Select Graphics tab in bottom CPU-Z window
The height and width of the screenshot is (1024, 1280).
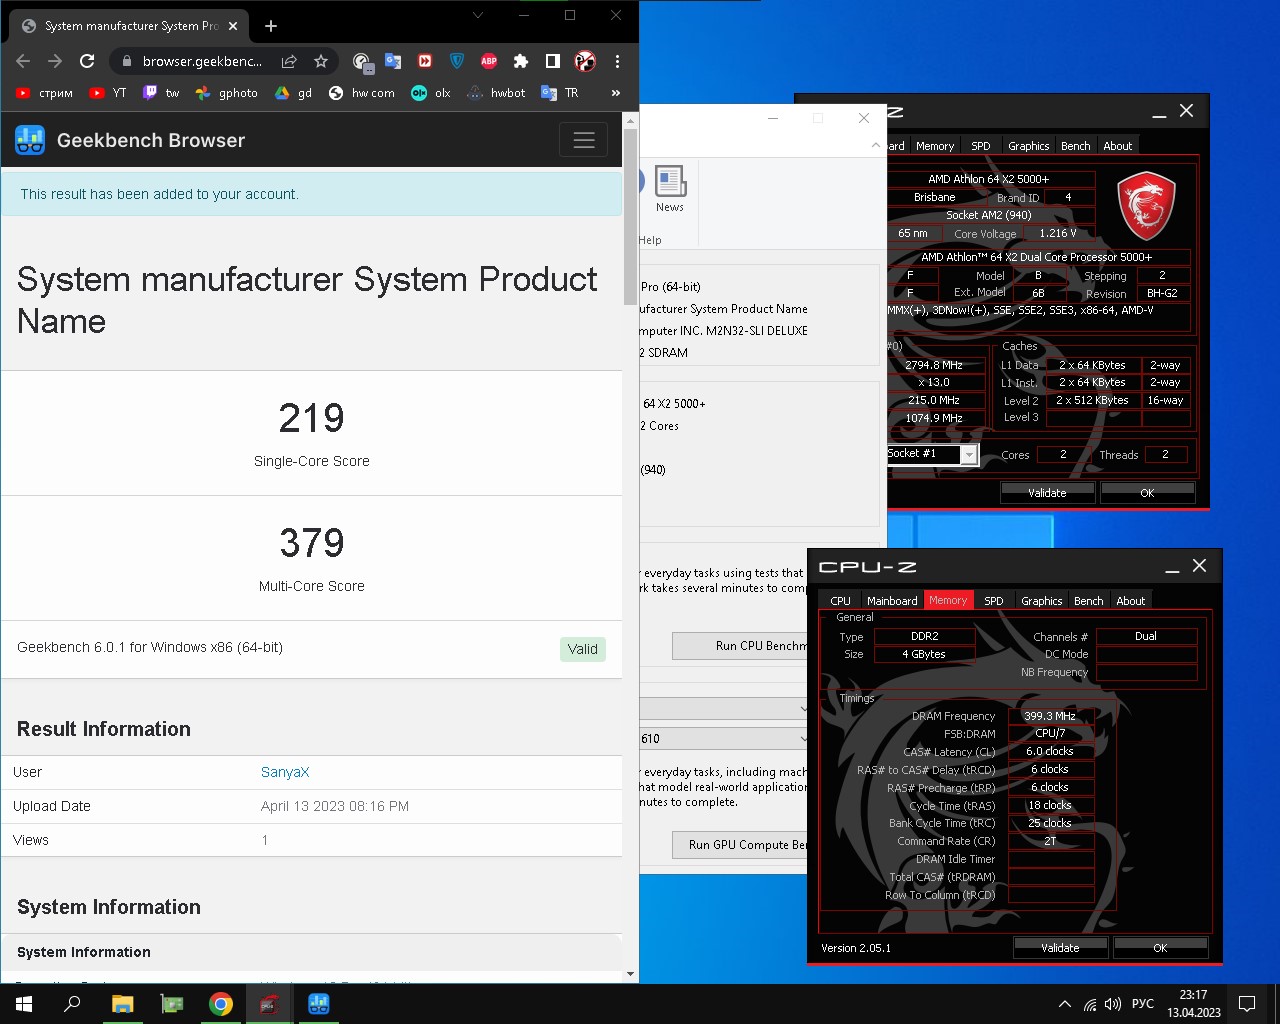pyautogui.click(x=1041, y=601)
